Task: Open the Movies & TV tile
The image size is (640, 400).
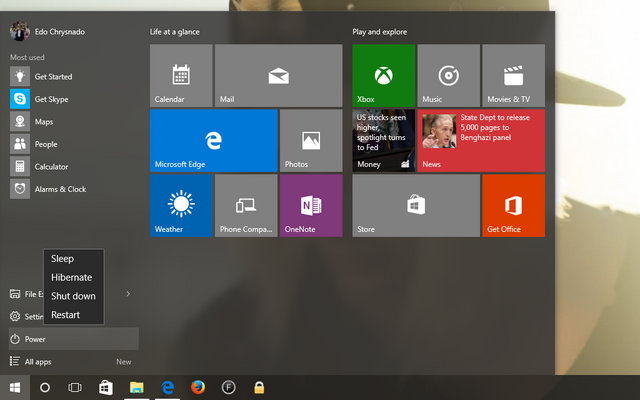Action: (x=513, y=76)
